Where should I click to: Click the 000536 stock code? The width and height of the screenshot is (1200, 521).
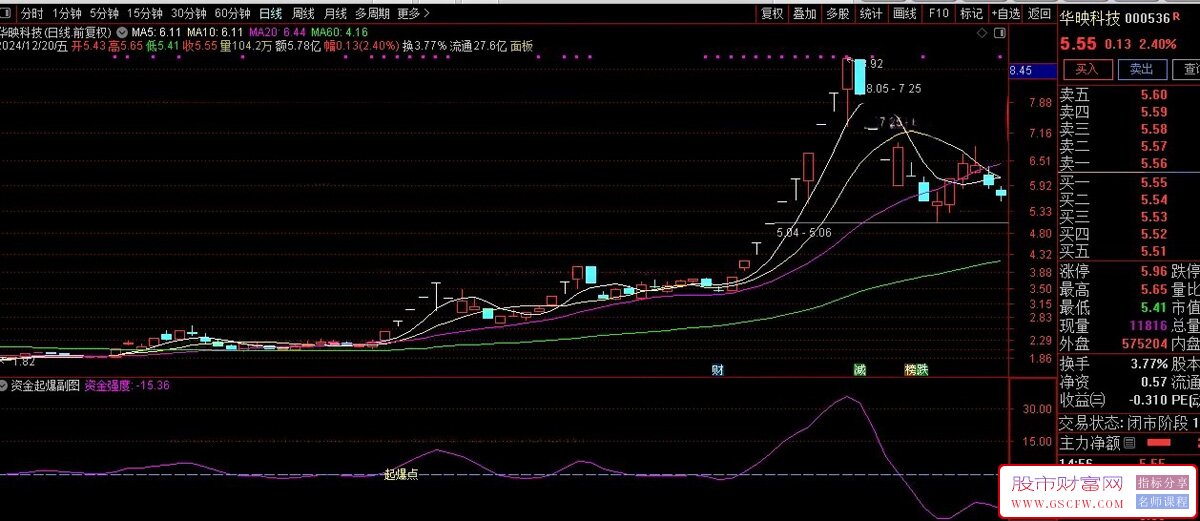click(x=1148, y=17)
